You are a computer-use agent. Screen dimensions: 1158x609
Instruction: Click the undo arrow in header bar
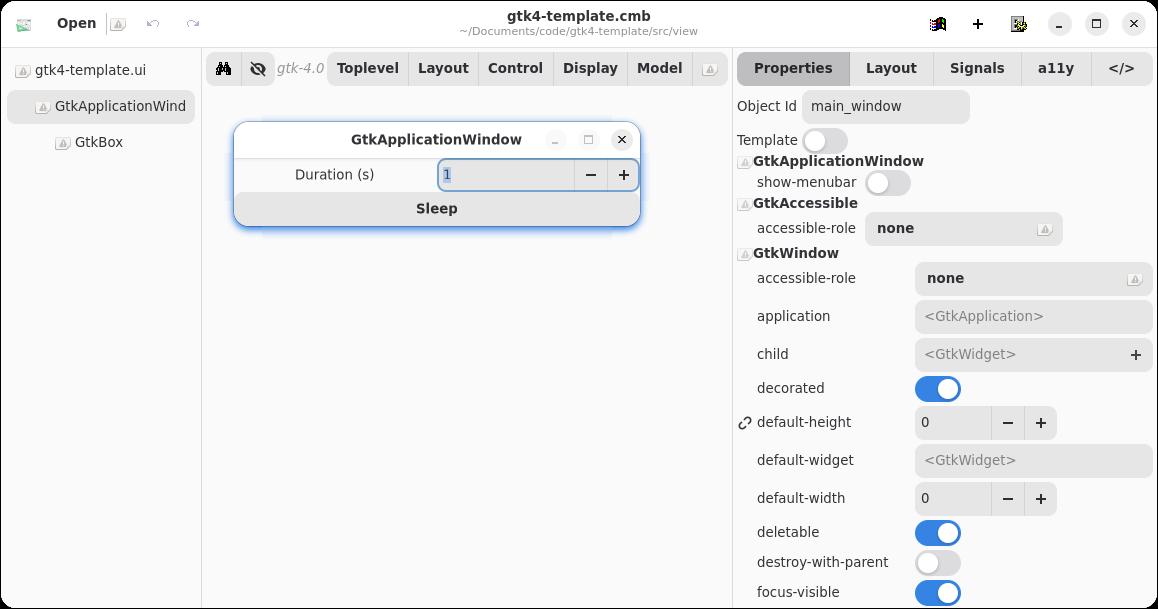[x=153, y=23]
